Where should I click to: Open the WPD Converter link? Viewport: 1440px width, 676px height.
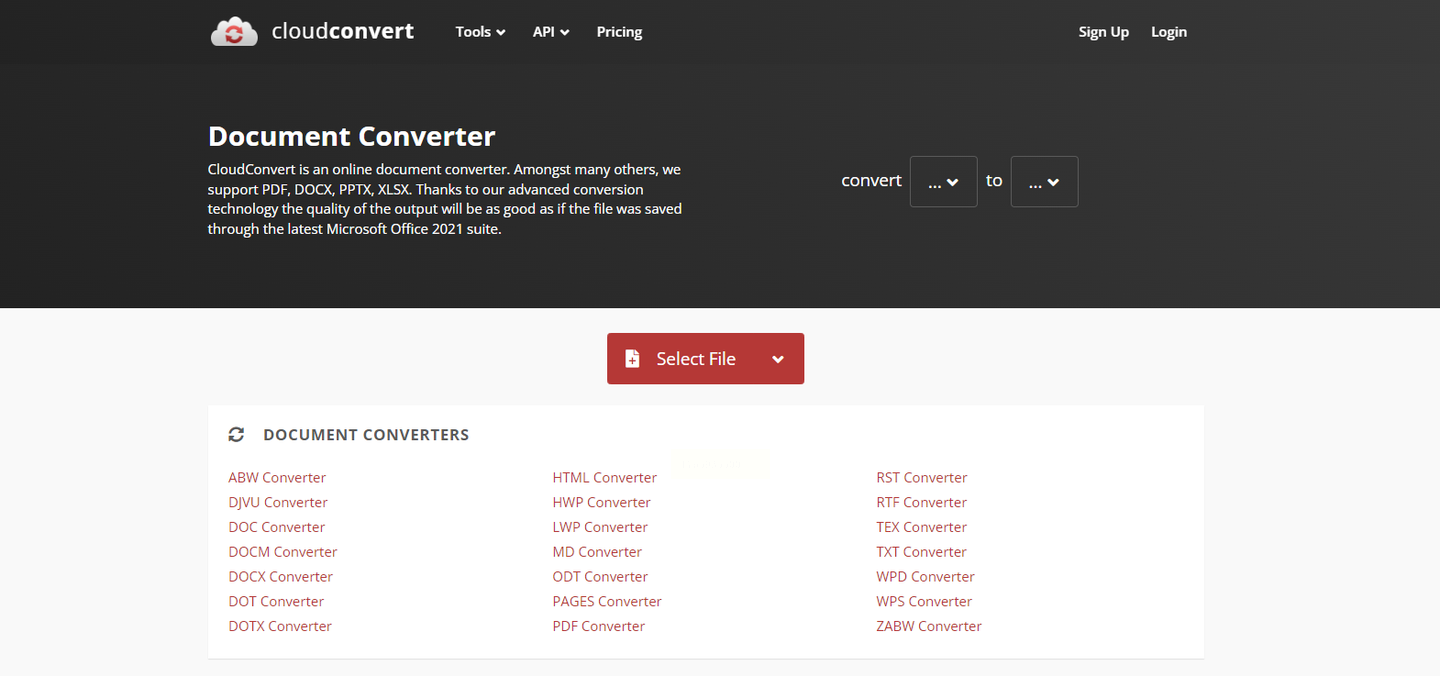click(x=925, y=577)
